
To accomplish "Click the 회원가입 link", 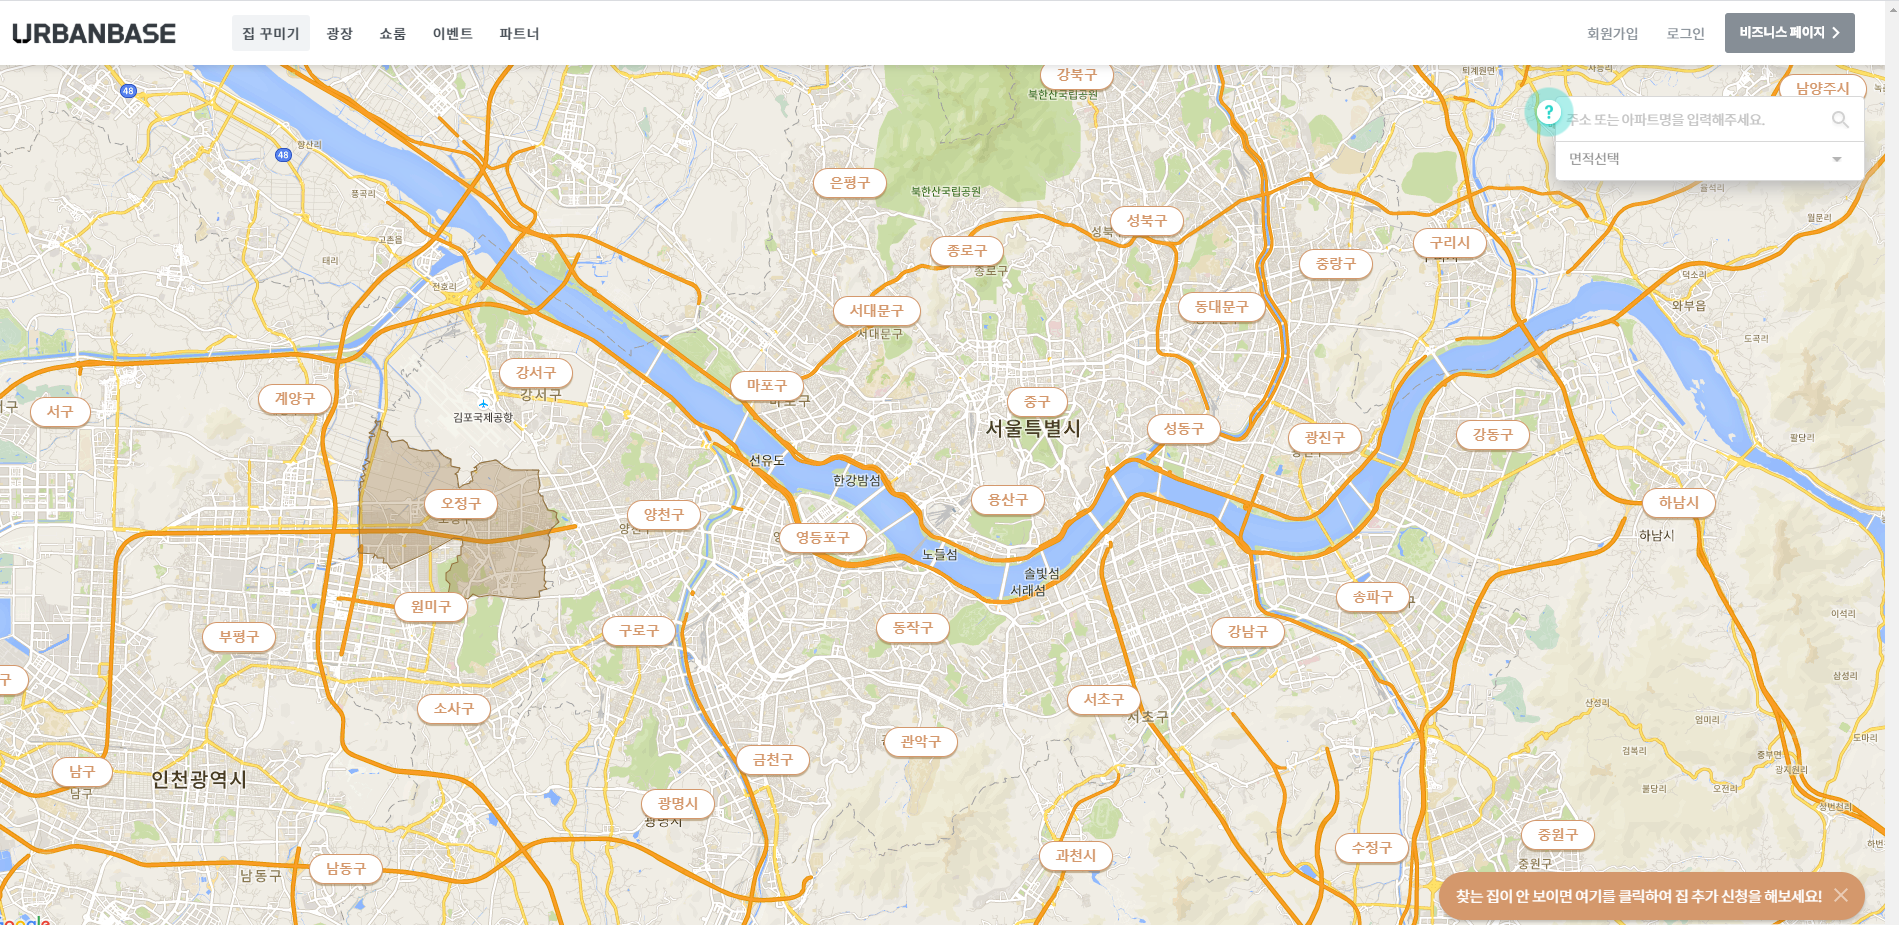I will click(1613, 33).
